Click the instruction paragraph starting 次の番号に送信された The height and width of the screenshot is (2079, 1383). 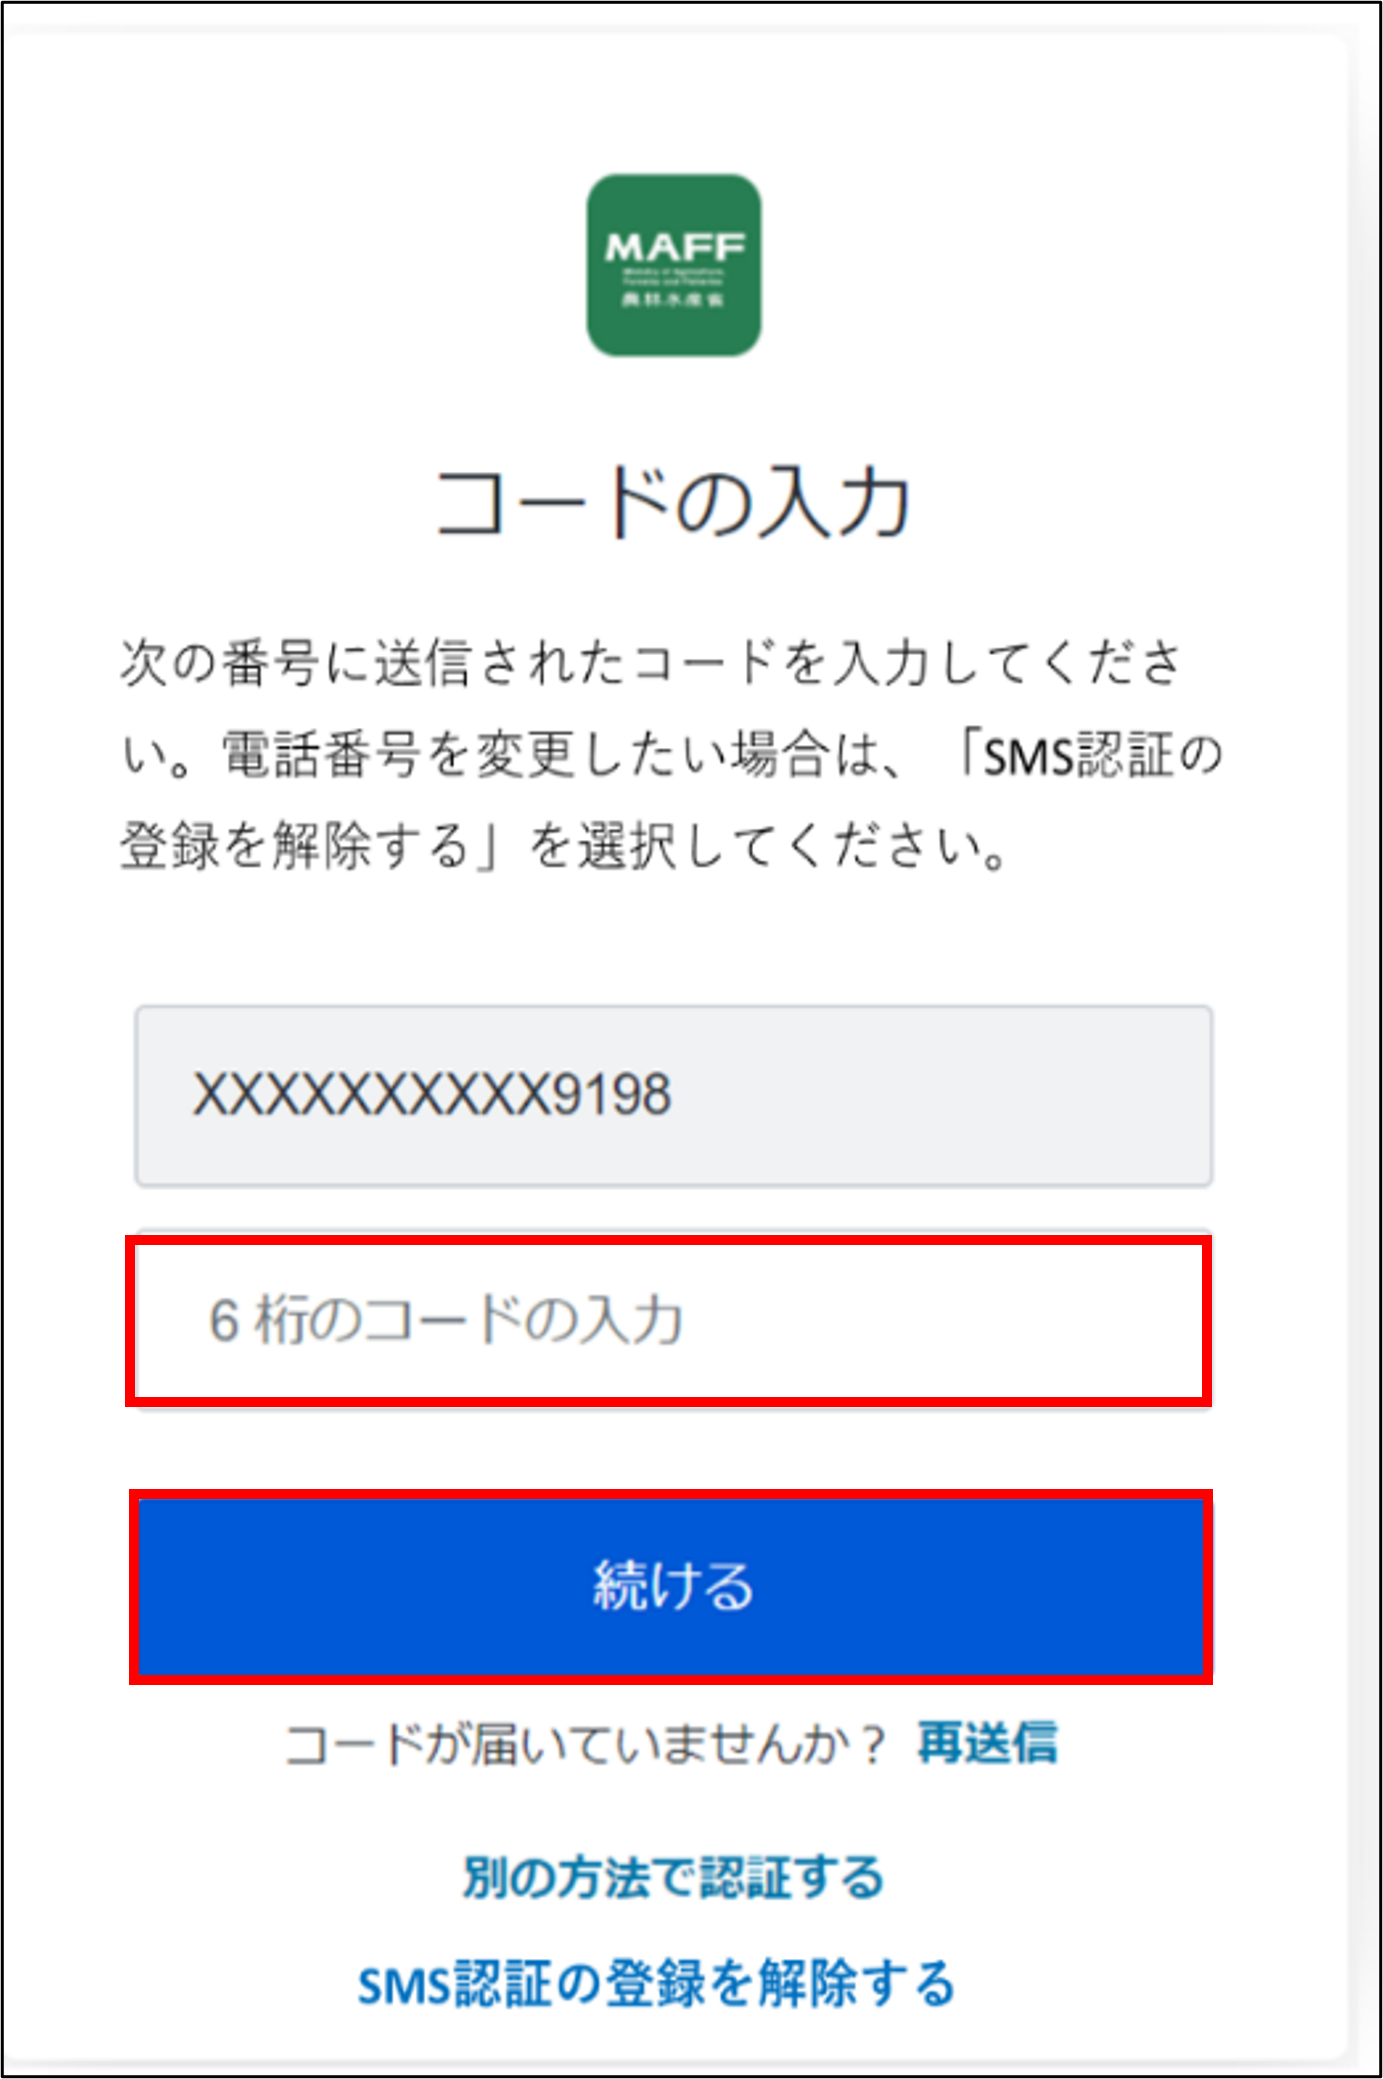coord(670,754)
